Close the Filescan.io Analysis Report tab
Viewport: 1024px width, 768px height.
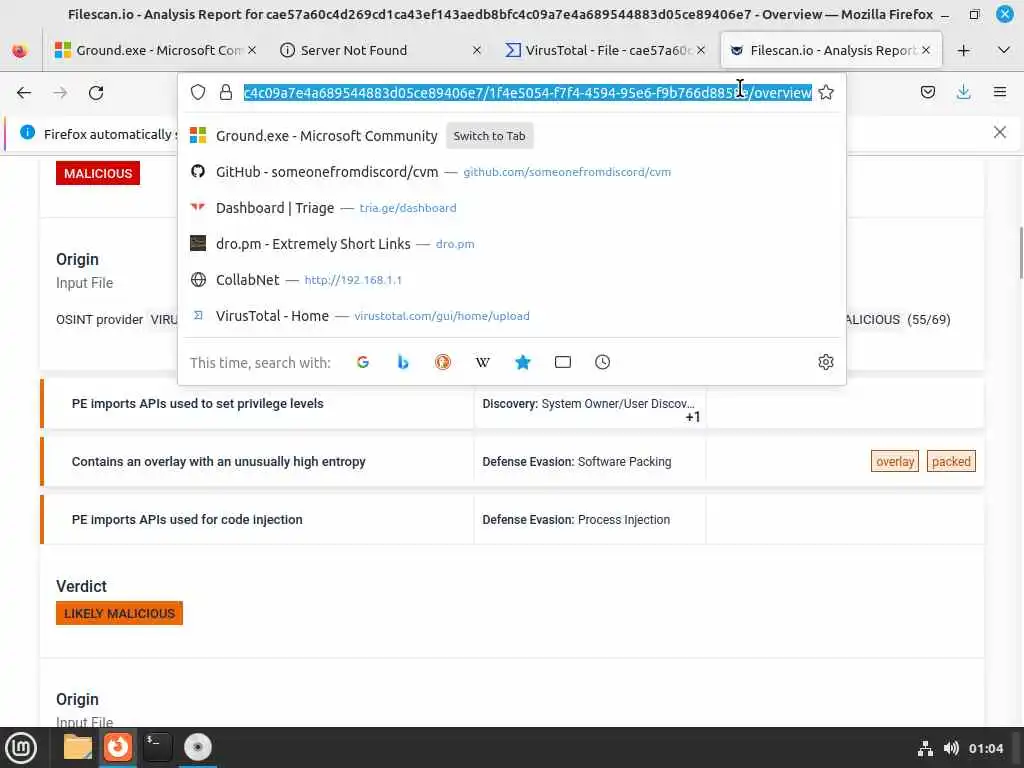(x=926, y=50)
